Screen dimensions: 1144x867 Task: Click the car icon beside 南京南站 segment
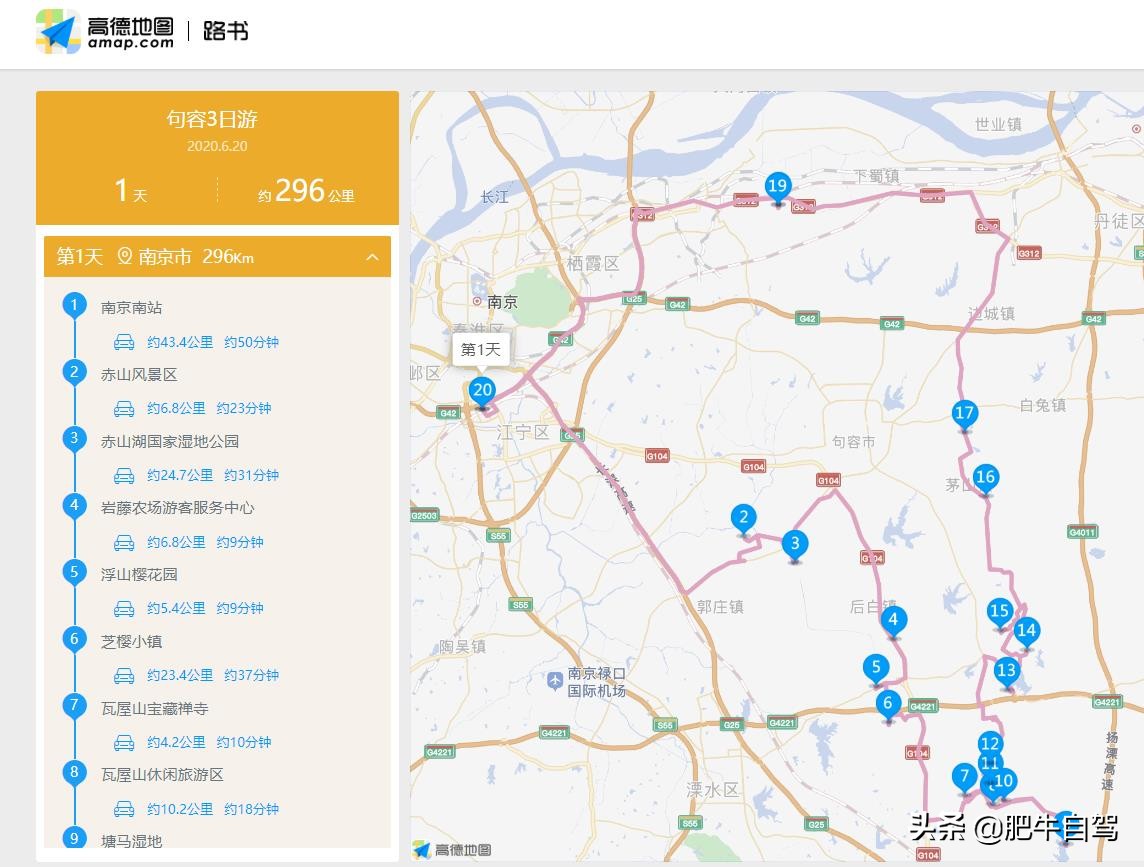pyautogui.click(x=123, y=341)
